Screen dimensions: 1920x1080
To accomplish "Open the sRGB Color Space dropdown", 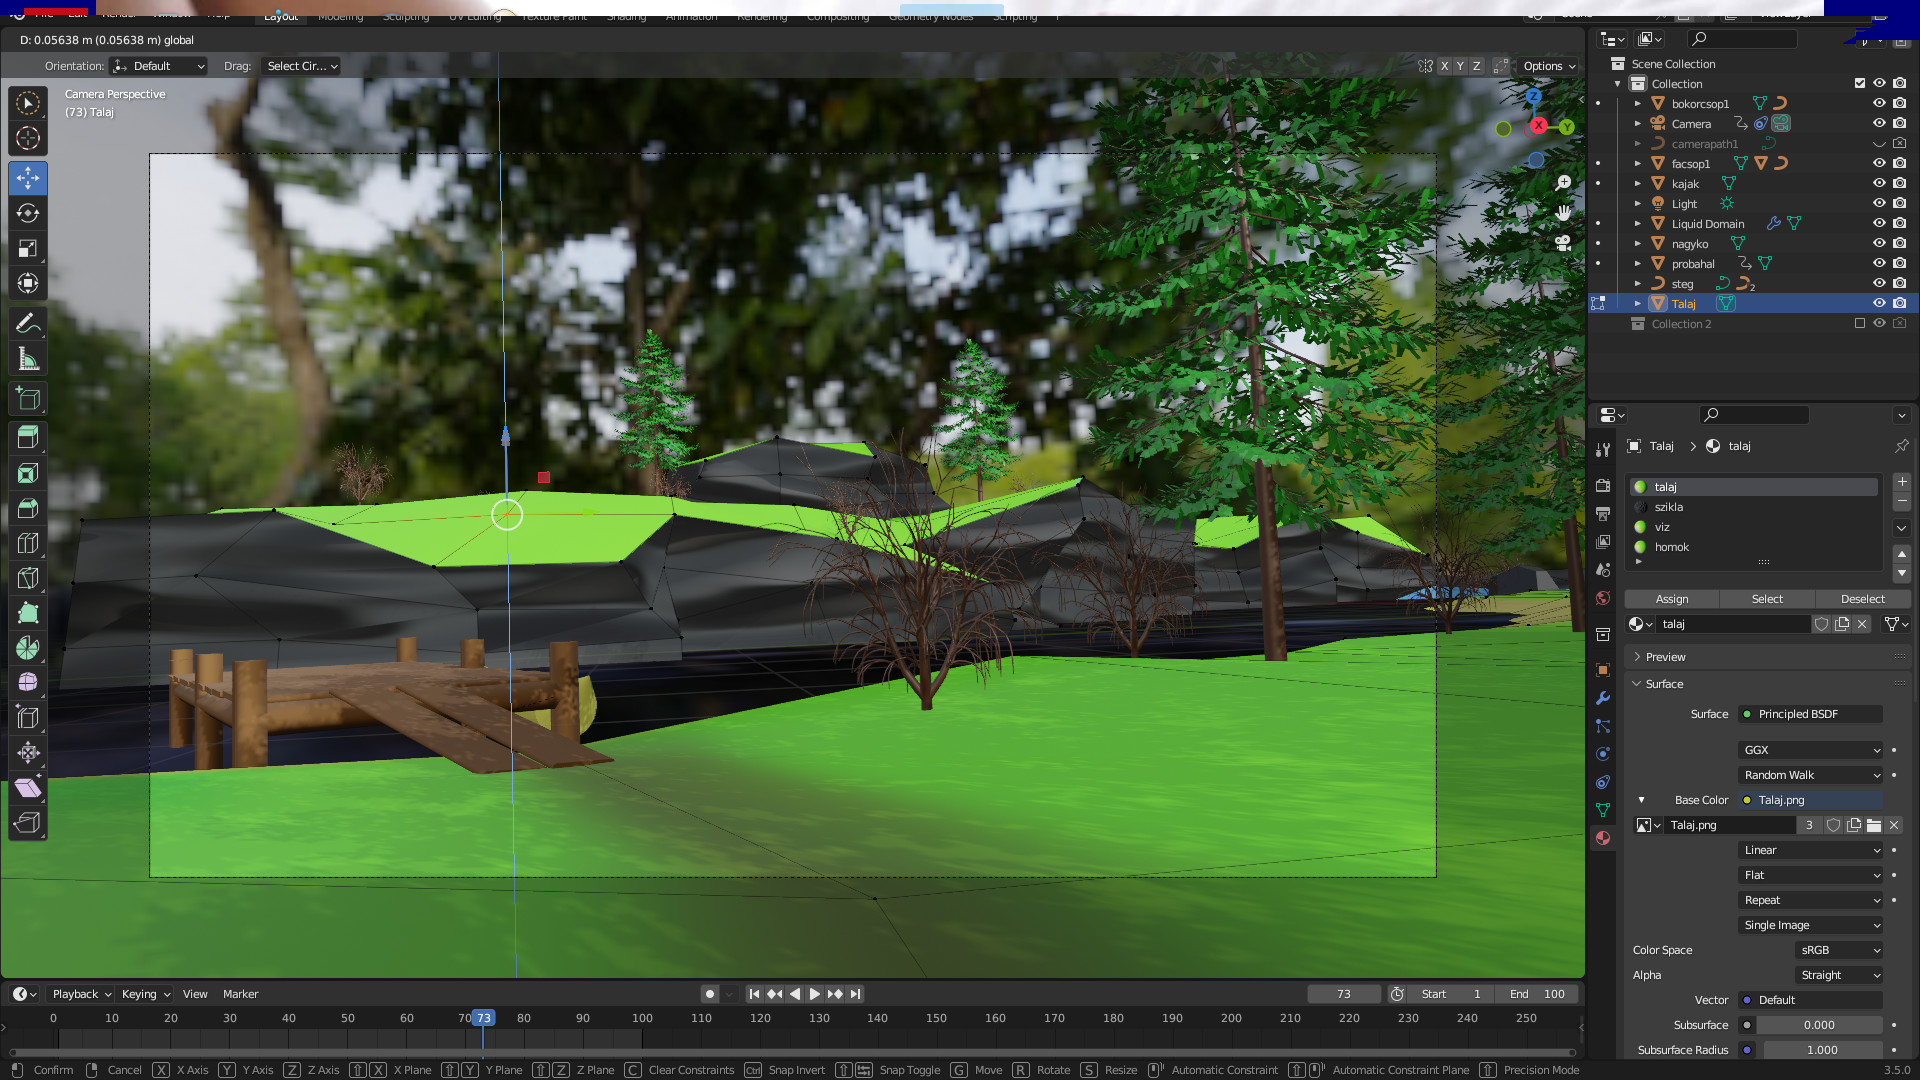I will coord(1839,950).
